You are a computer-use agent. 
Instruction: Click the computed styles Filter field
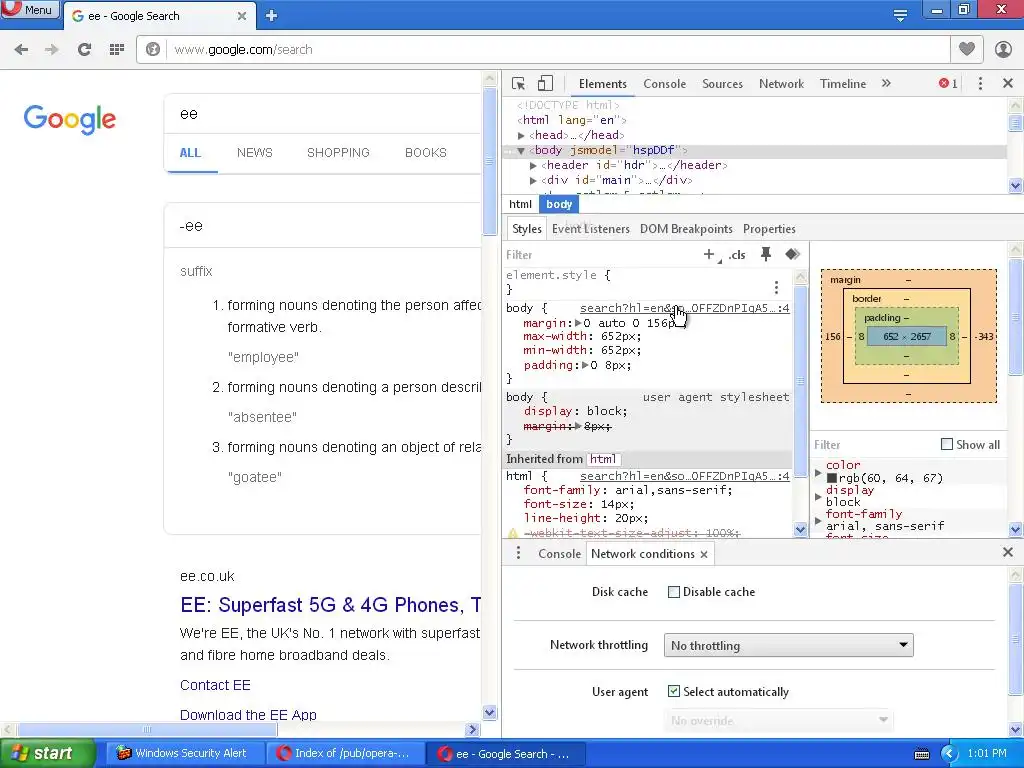(x=874, y=445)
